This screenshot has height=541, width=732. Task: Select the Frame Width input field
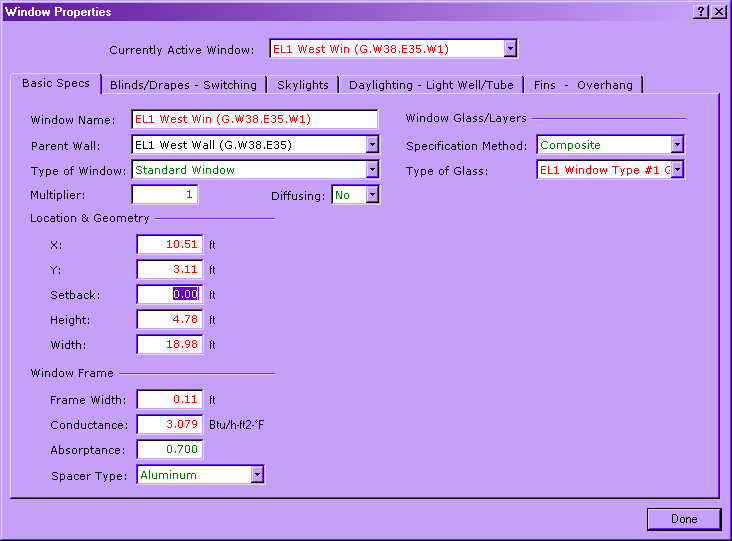[169, 400]
